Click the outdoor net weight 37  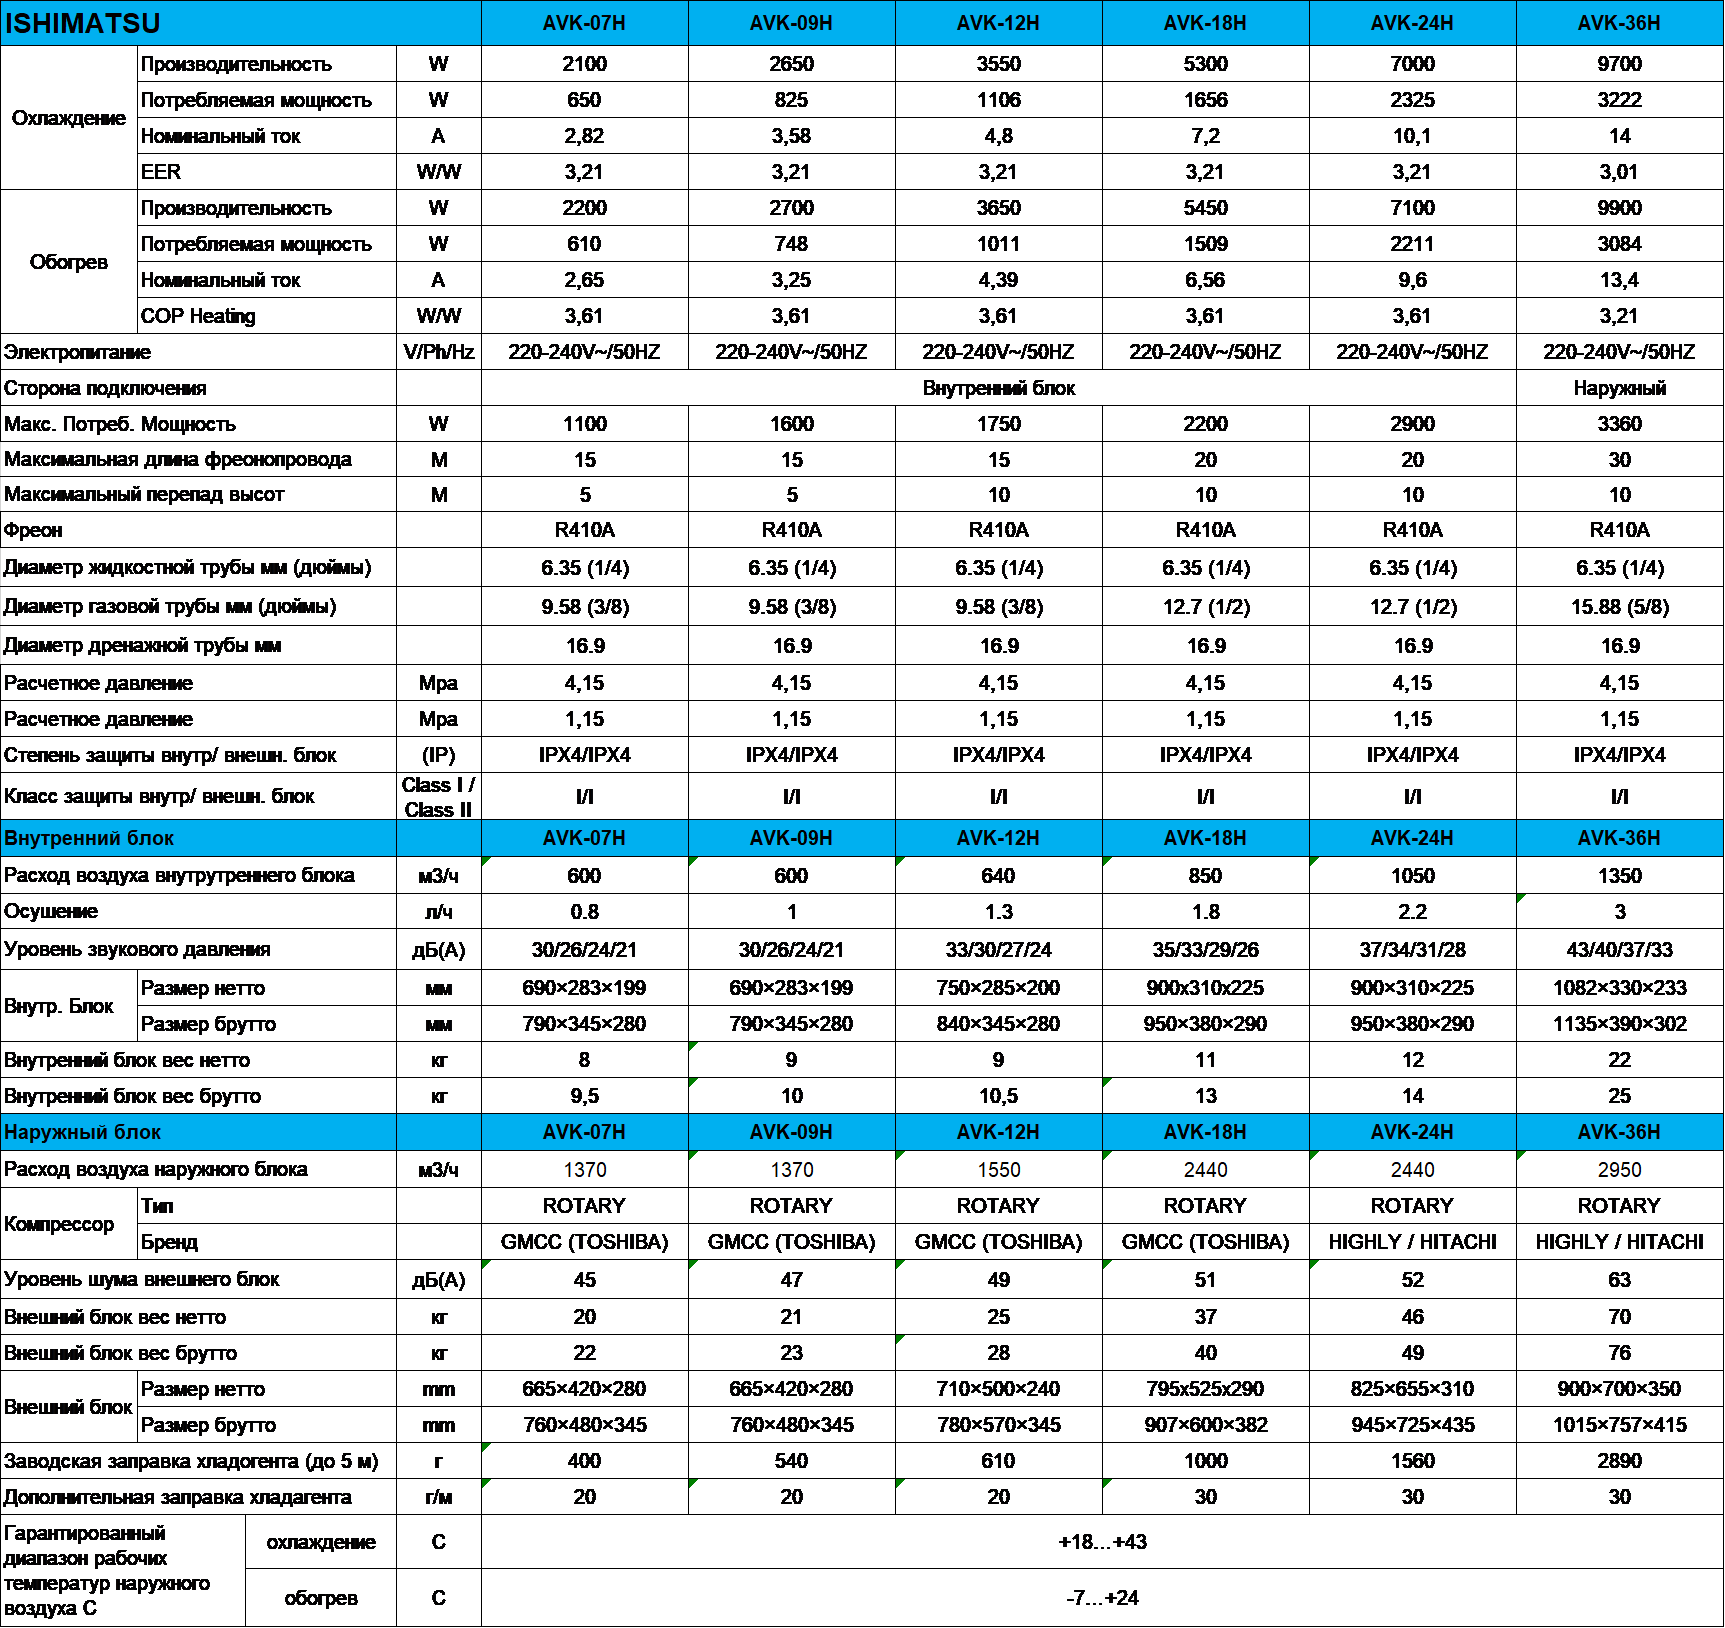[x=1205, y=1317]
